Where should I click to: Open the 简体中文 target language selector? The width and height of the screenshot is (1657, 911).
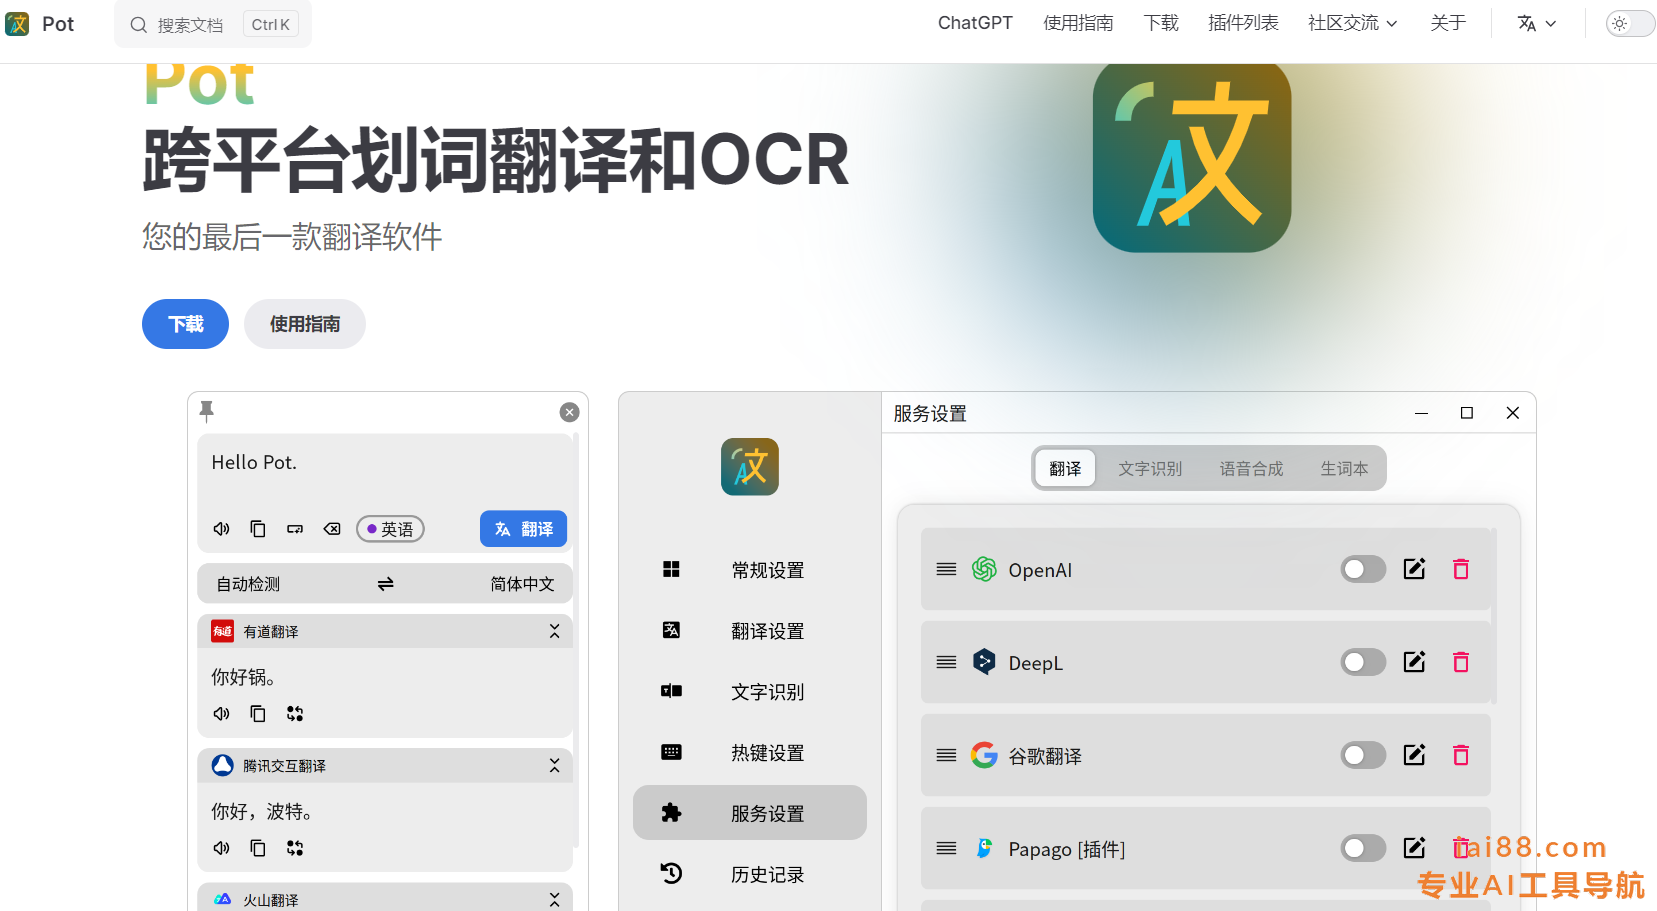(522, 584)
